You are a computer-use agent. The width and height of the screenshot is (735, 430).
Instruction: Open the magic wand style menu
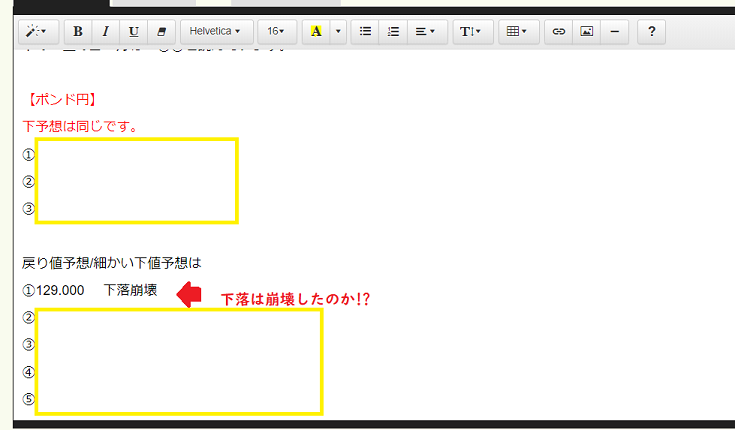pyautogui.click(x=38, y=31)
